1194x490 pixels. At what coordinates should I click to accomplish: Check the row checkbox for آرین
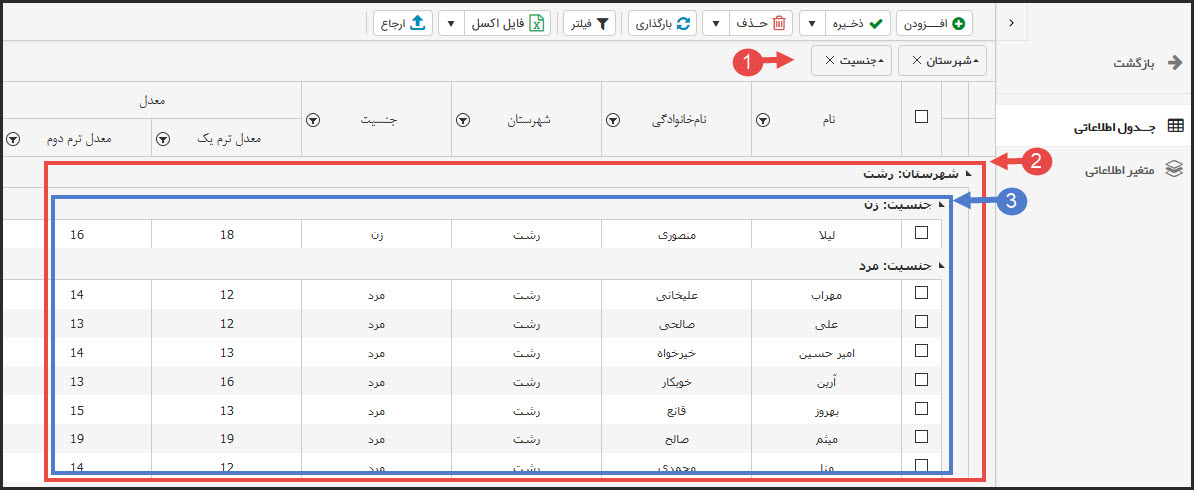coord(921,380)
